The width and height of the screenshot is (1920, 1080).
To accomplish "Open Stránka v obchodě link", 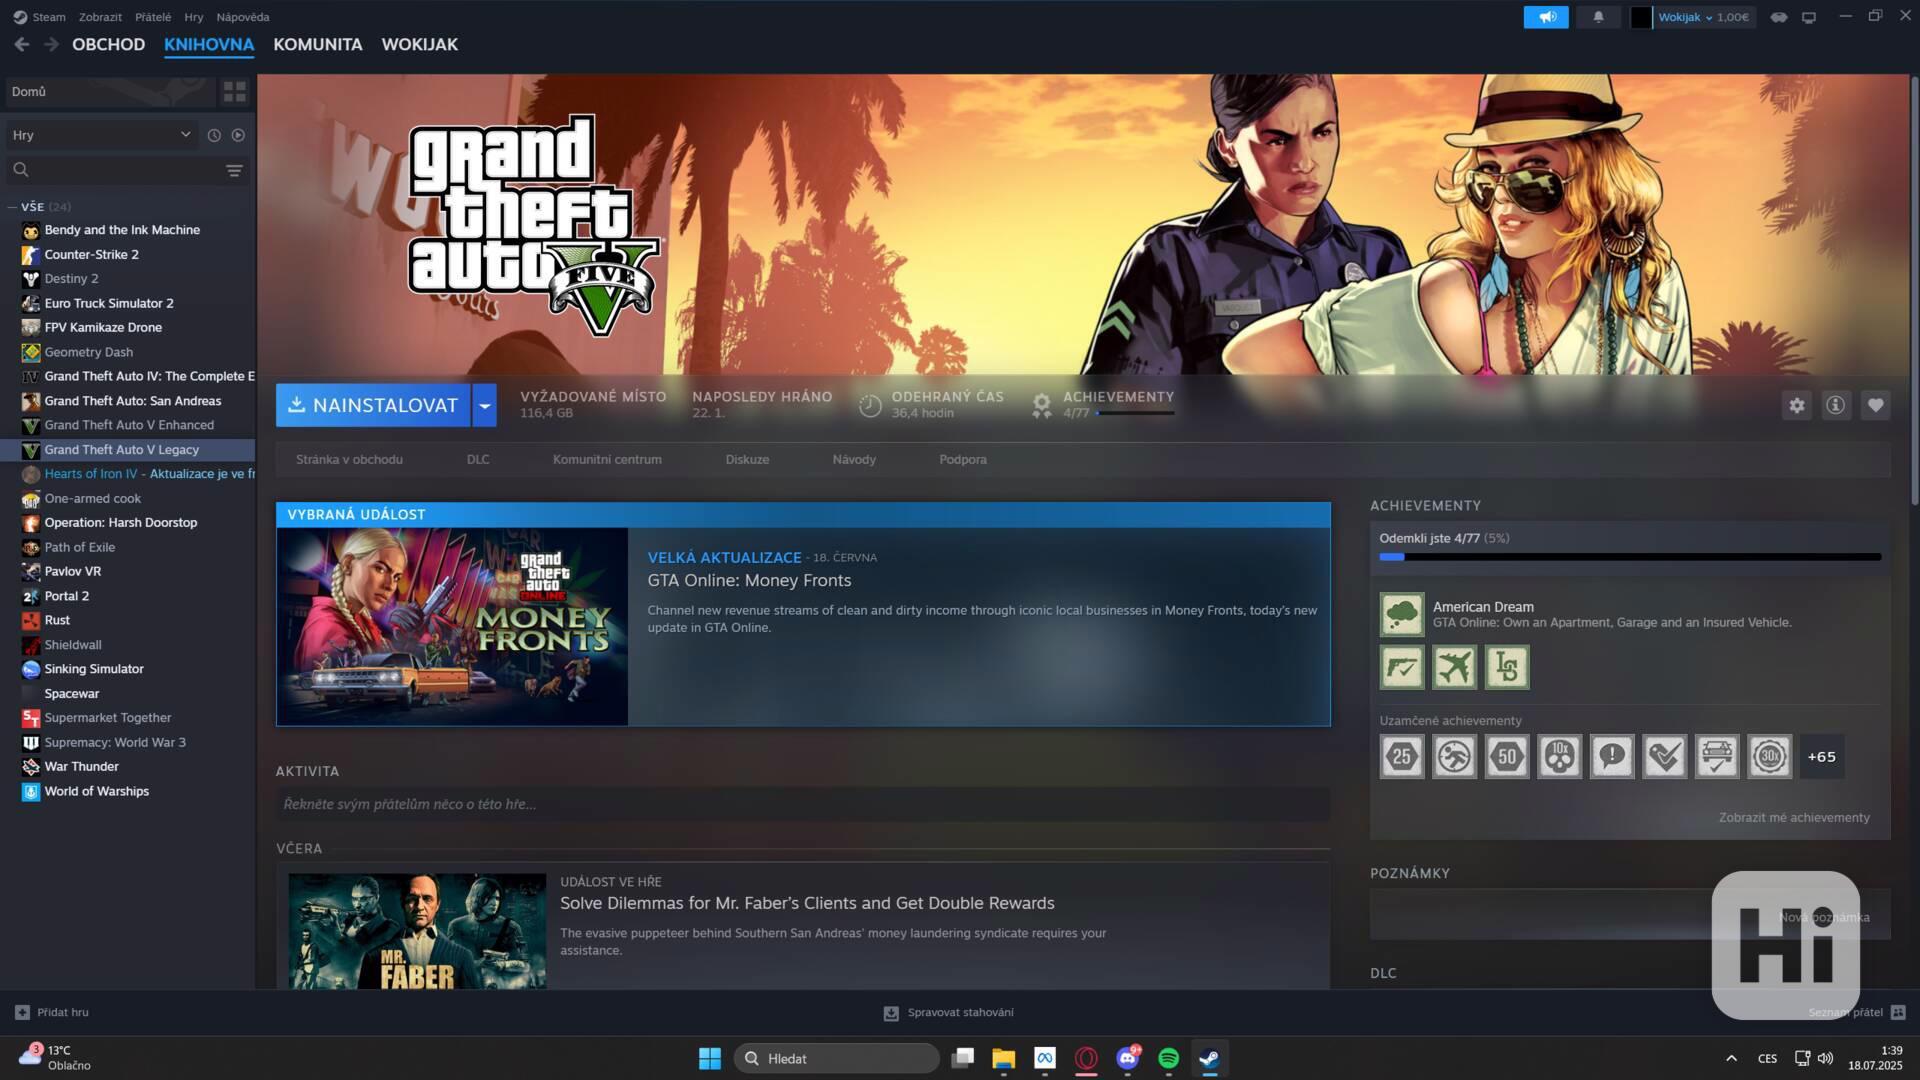I will tap(349, 460).
